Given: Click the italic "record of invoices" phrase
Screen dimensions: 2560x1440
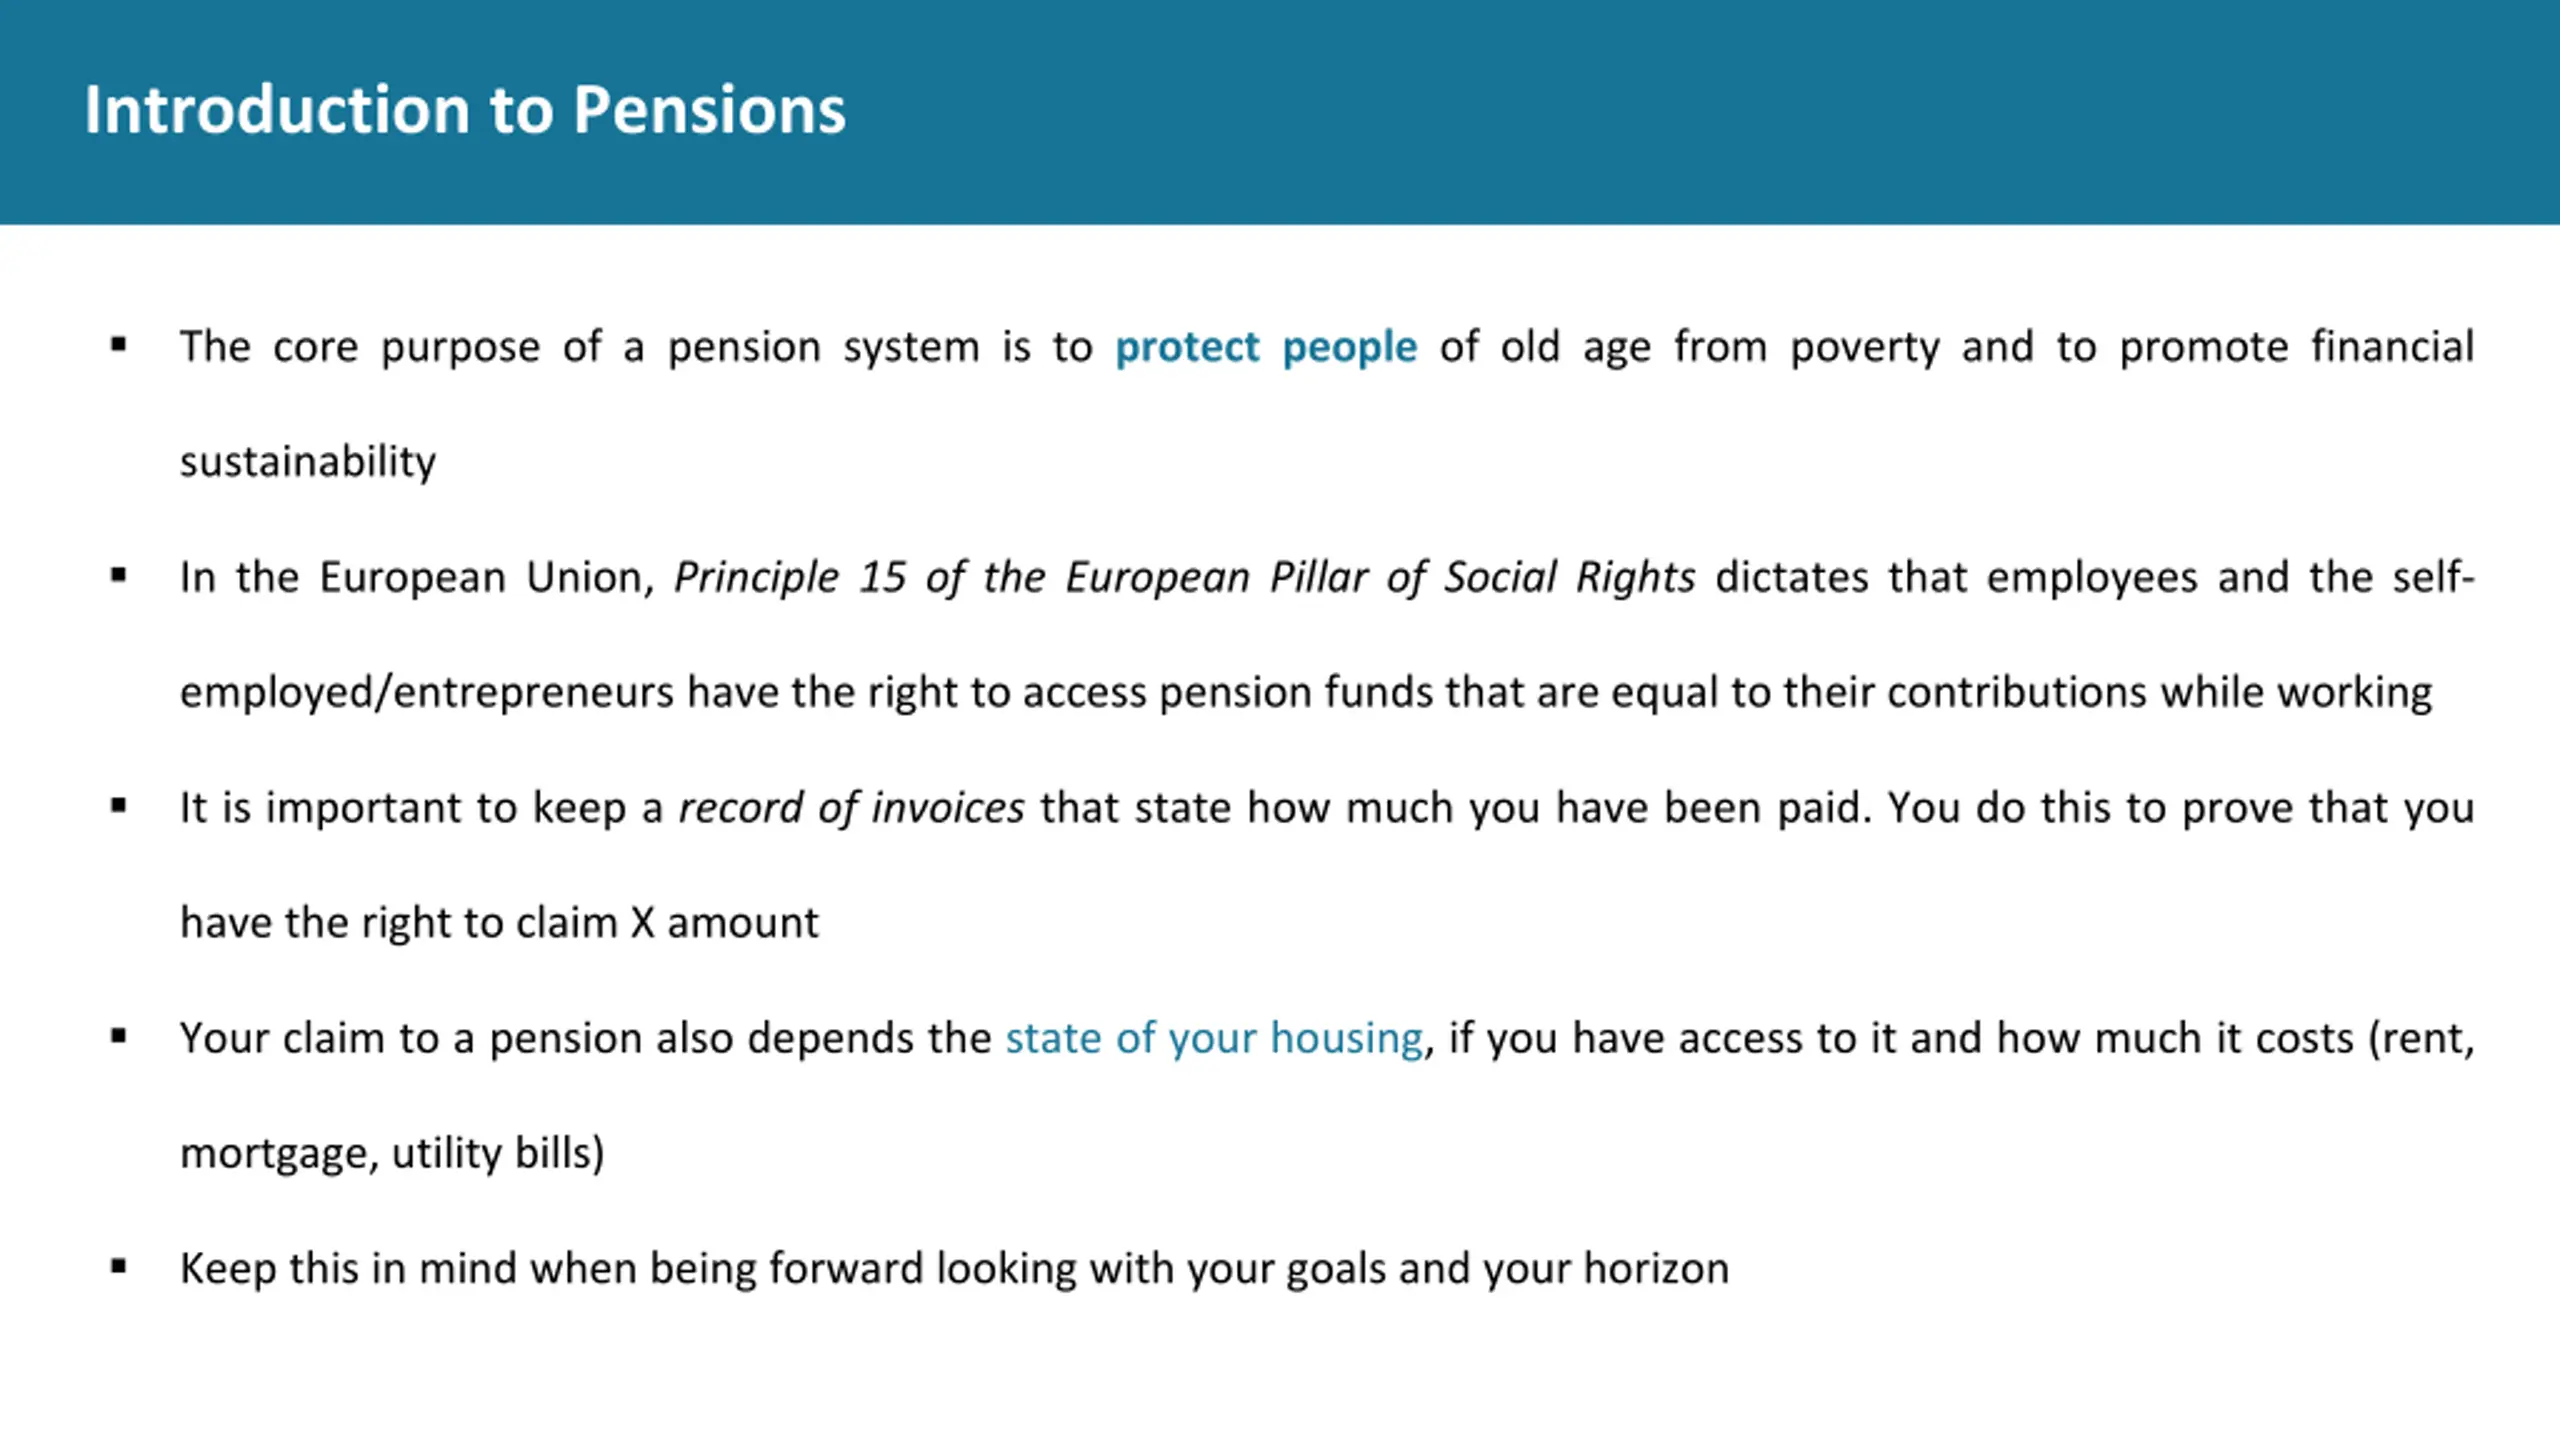Looking at the screenshot, I should pyautogui.click(x=851, y=808).
